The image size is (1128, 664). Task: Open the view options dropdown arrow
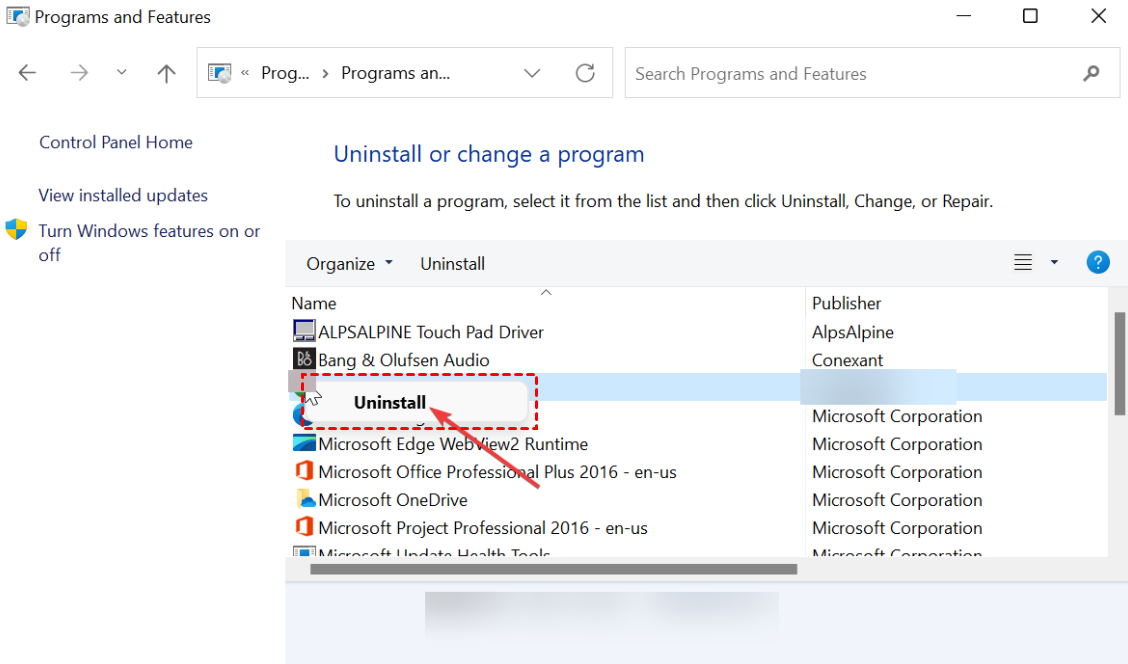(1054, 263)
